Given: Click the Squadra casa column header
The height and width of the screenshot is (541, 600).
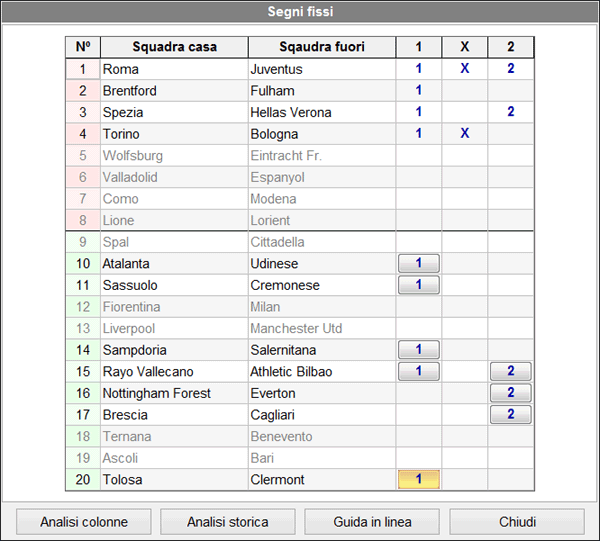Looking at the screenshot, I should point(173,47).
